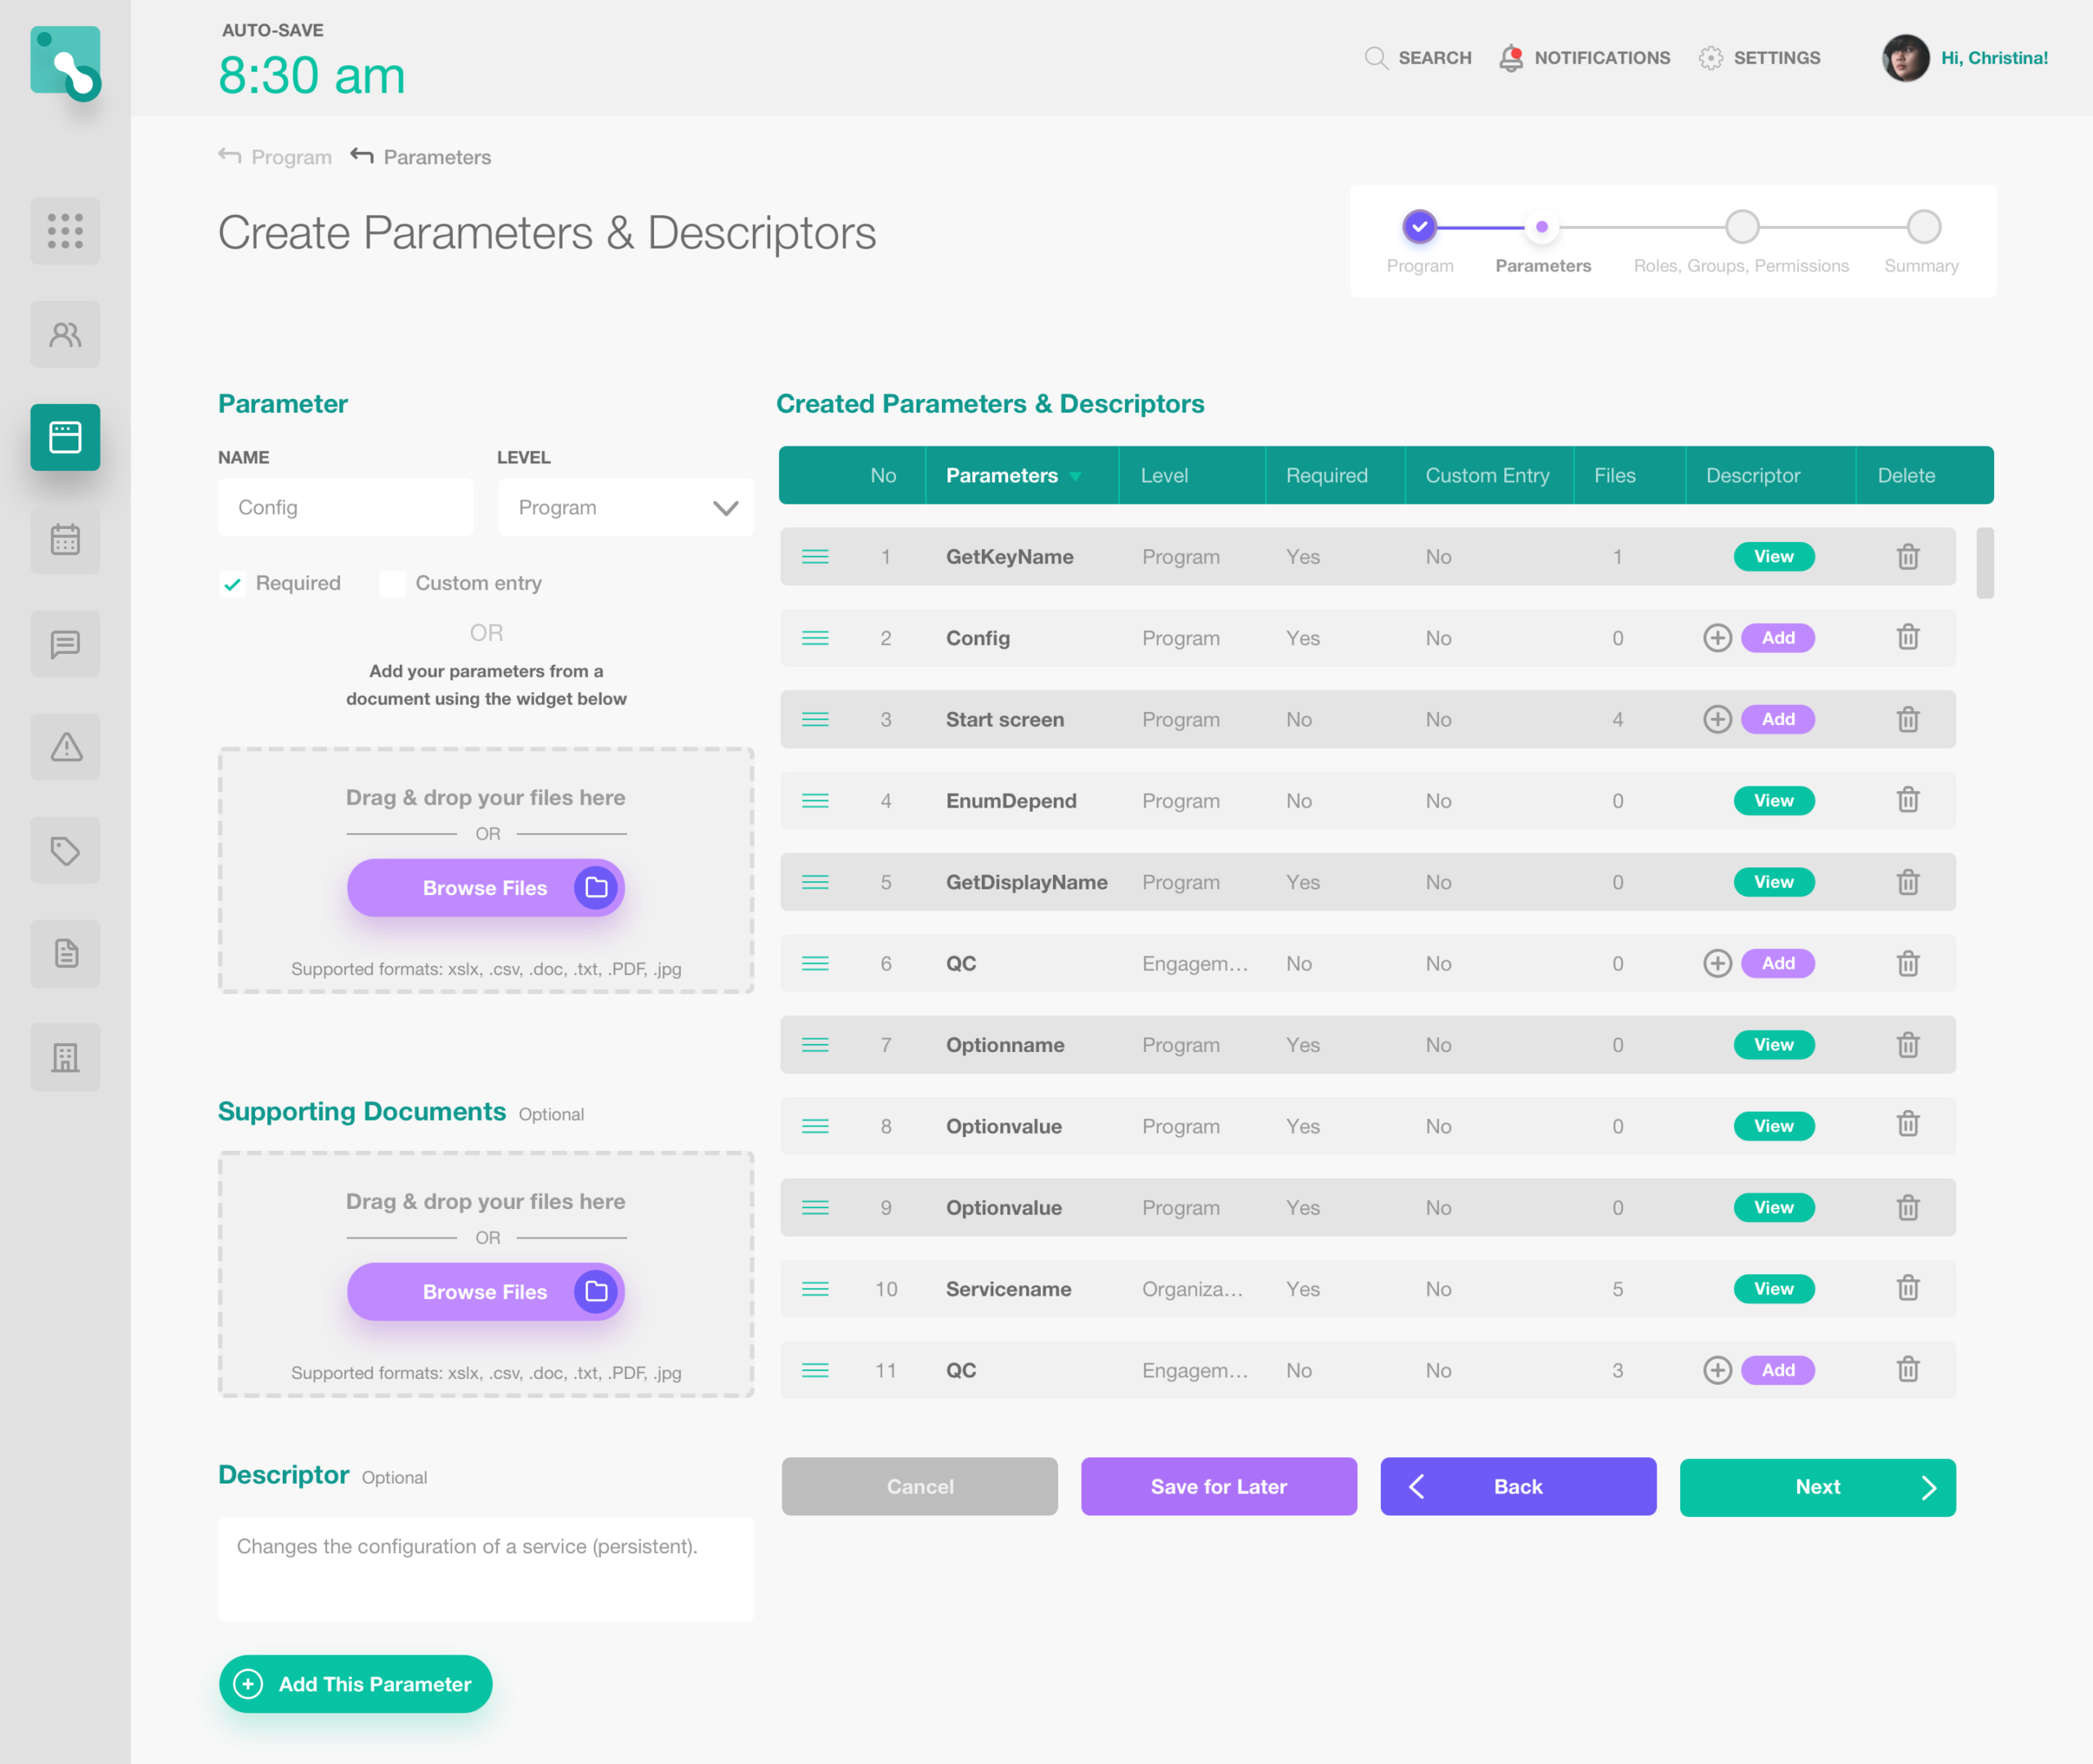Open the documents sidebar icon
The height and width of the screenshot is (1764, 2093).
click(65, 953)
